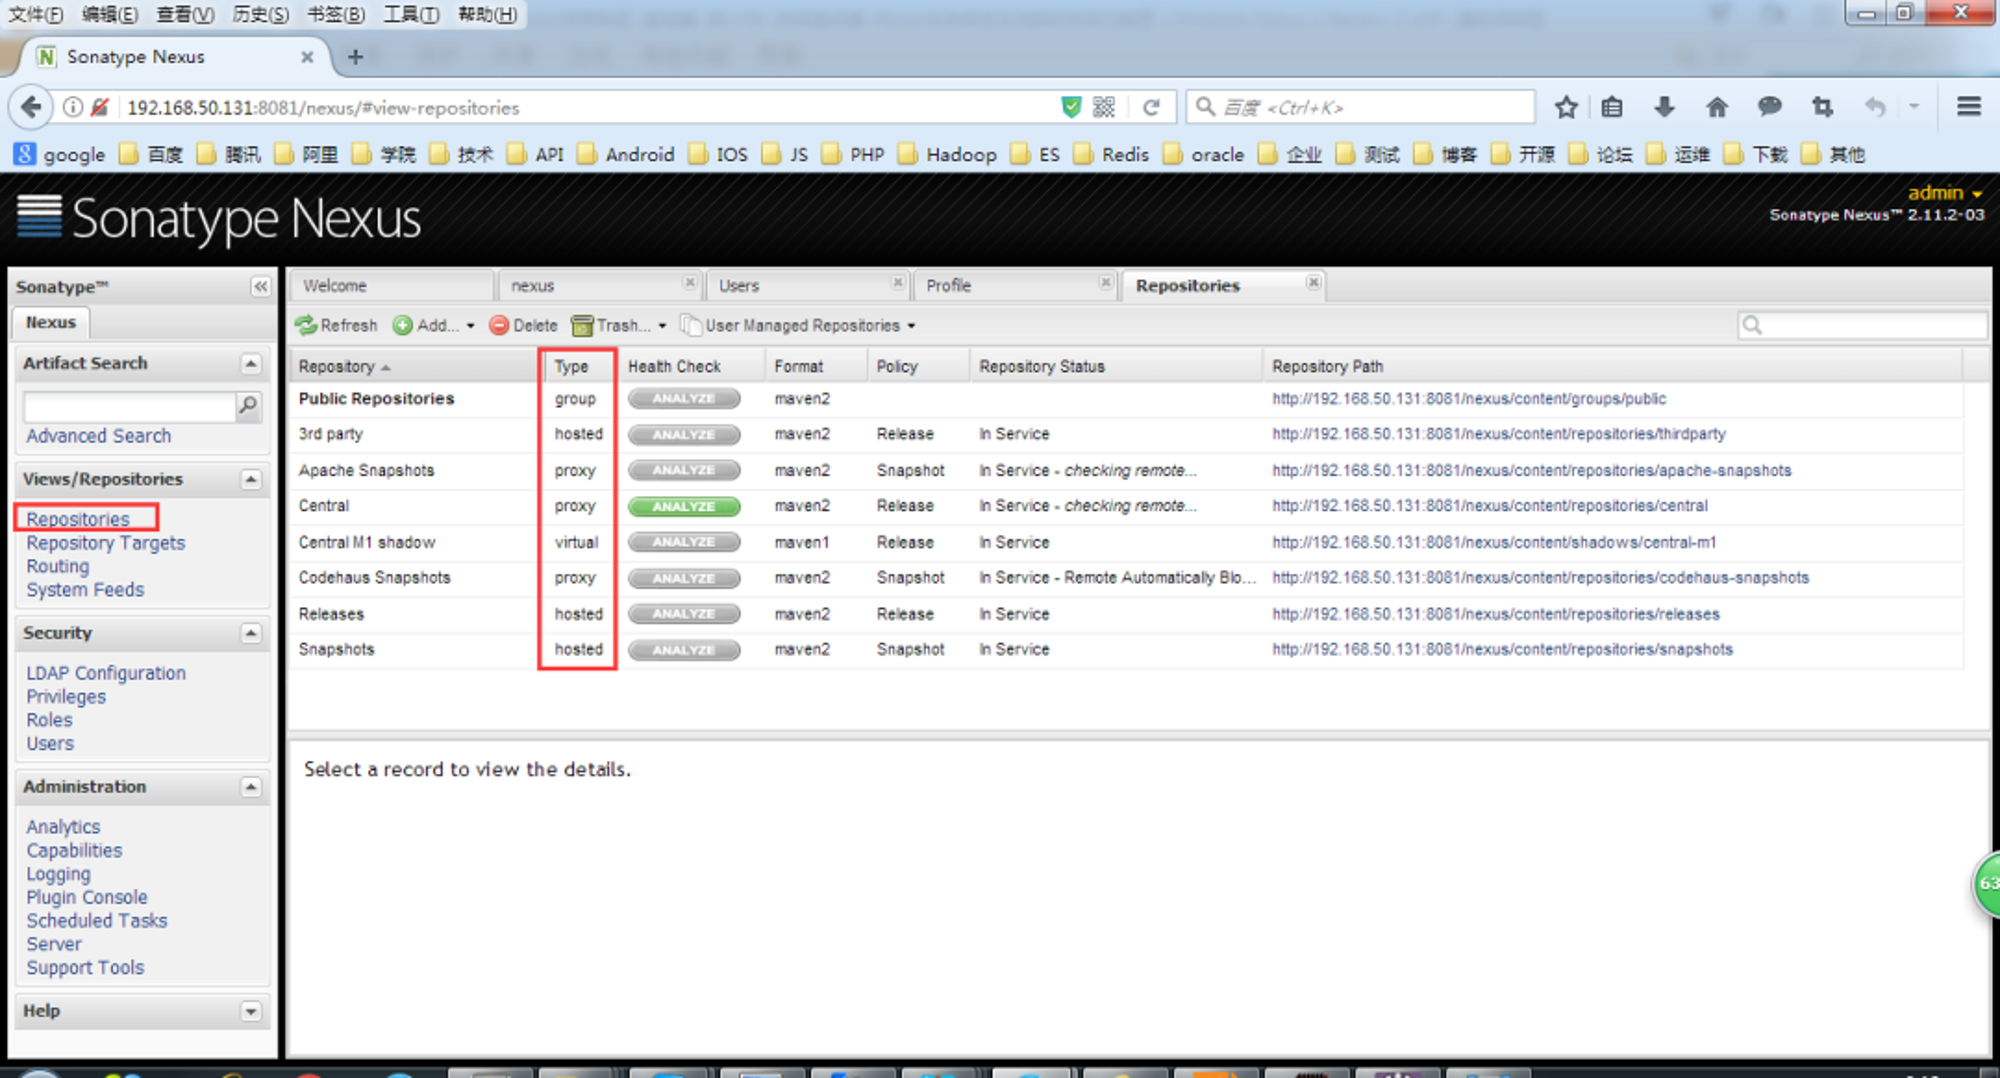The image size is (2000, 1078).
Task: Click Analyze for Public Repositories row
Action: point(684,399)
